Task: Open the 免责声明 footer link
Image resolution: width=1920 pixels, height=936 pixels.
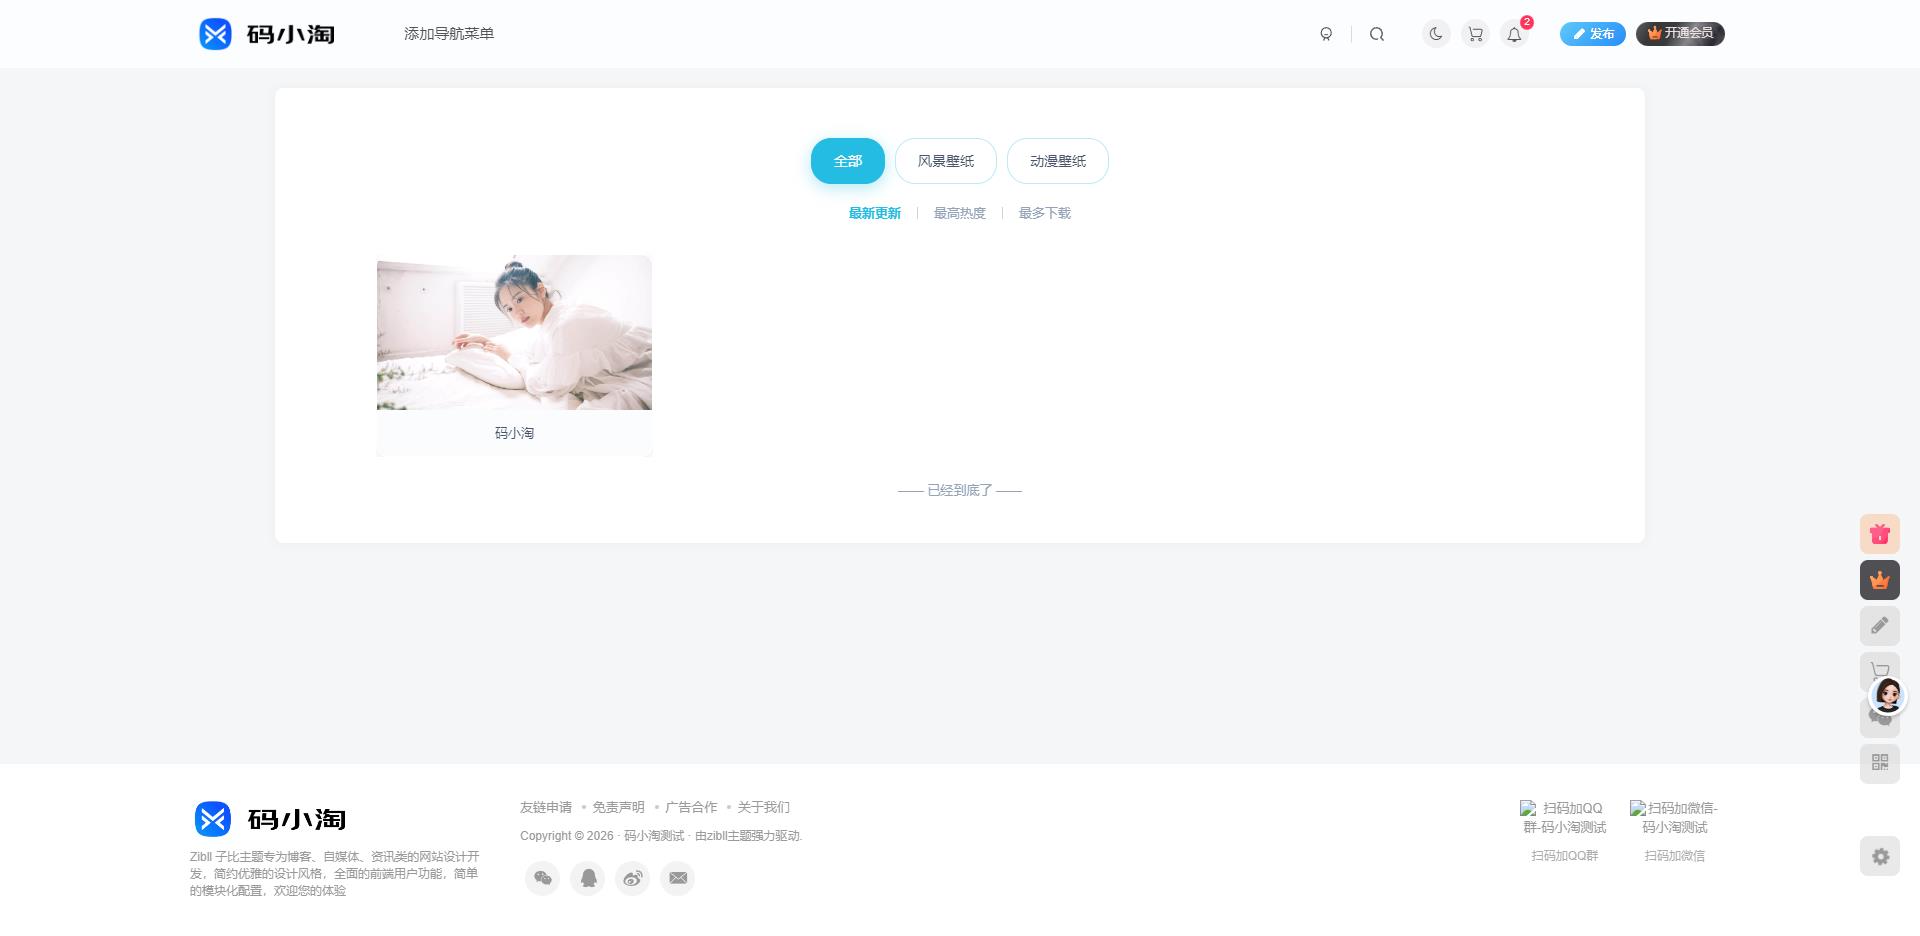Action: coord(618,807)
